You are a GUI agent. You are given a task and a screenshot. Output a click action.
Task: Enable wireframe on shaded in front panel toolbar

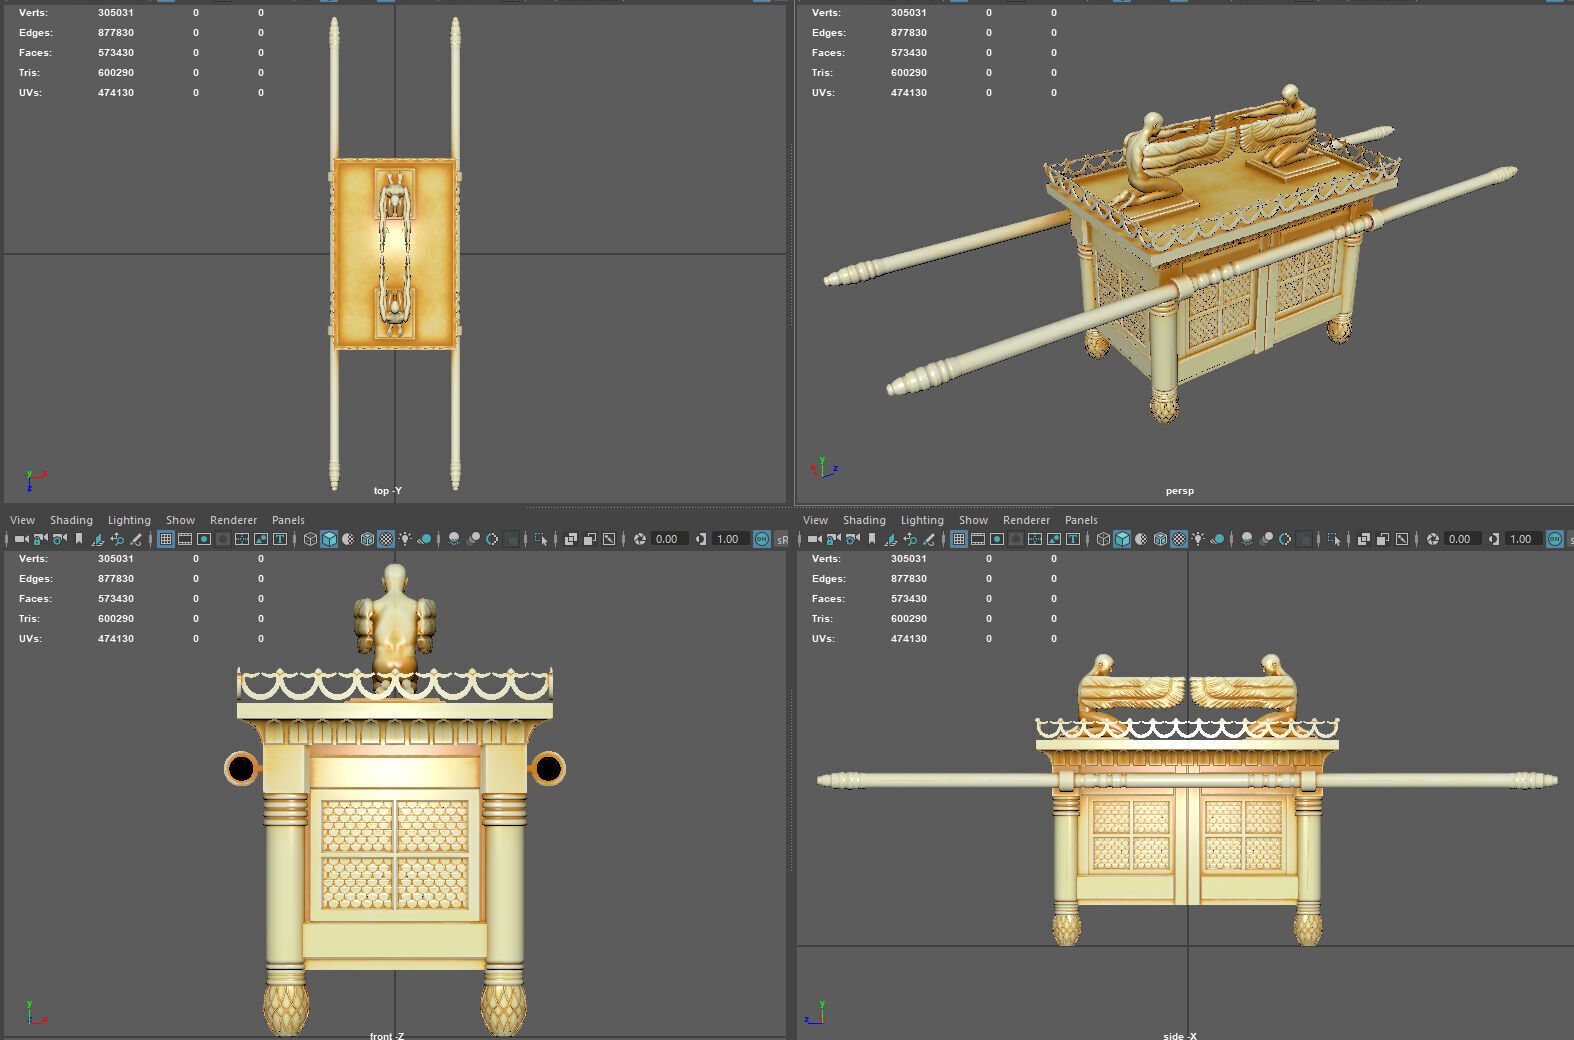click(367, 539)
